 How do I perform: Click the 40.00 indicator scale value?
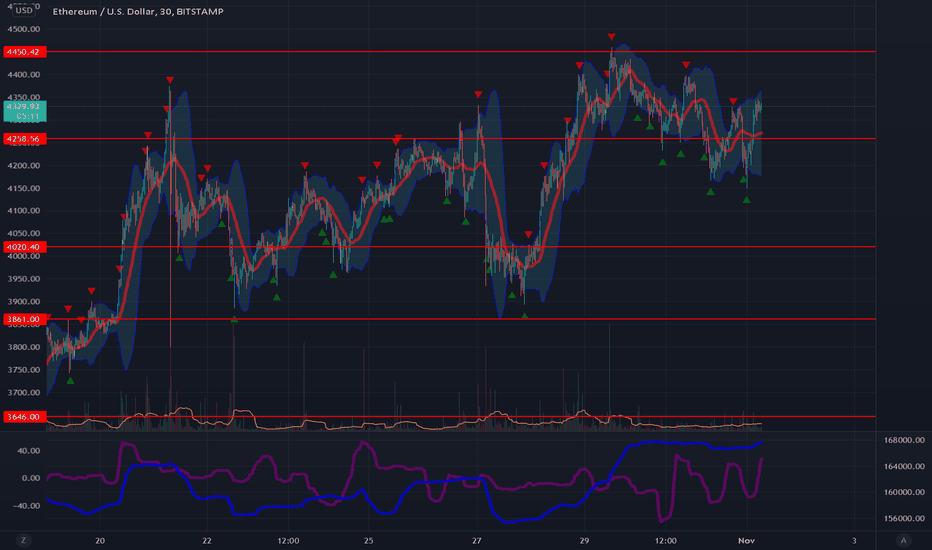click(29, 451)
